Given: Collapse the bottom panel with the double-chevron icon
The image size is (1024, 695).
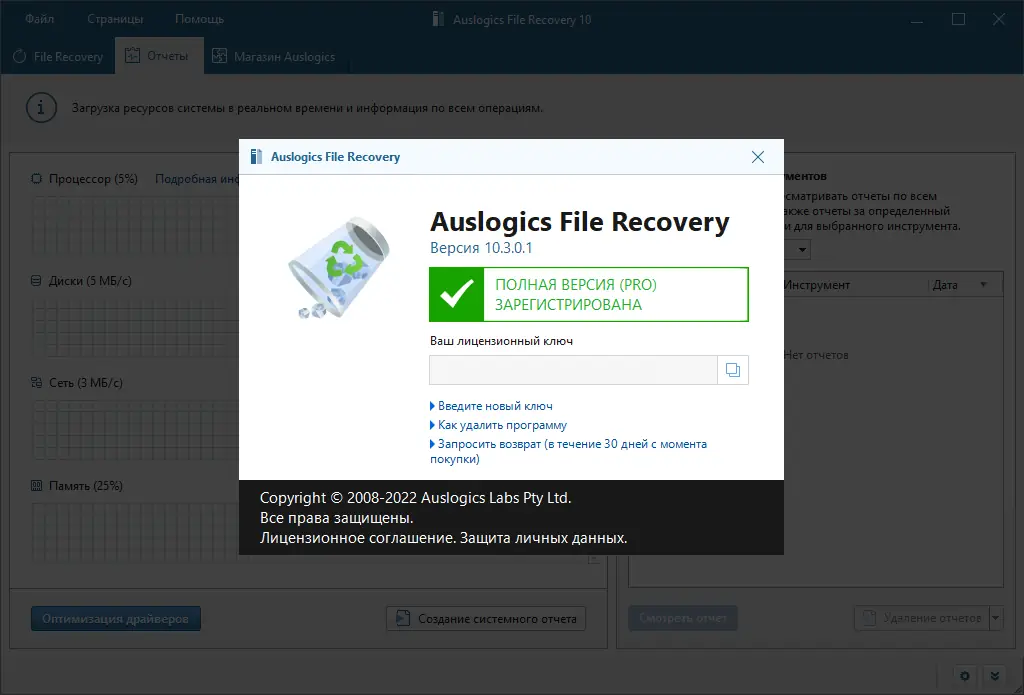Looking at the screenshot, I should [995, 676].
